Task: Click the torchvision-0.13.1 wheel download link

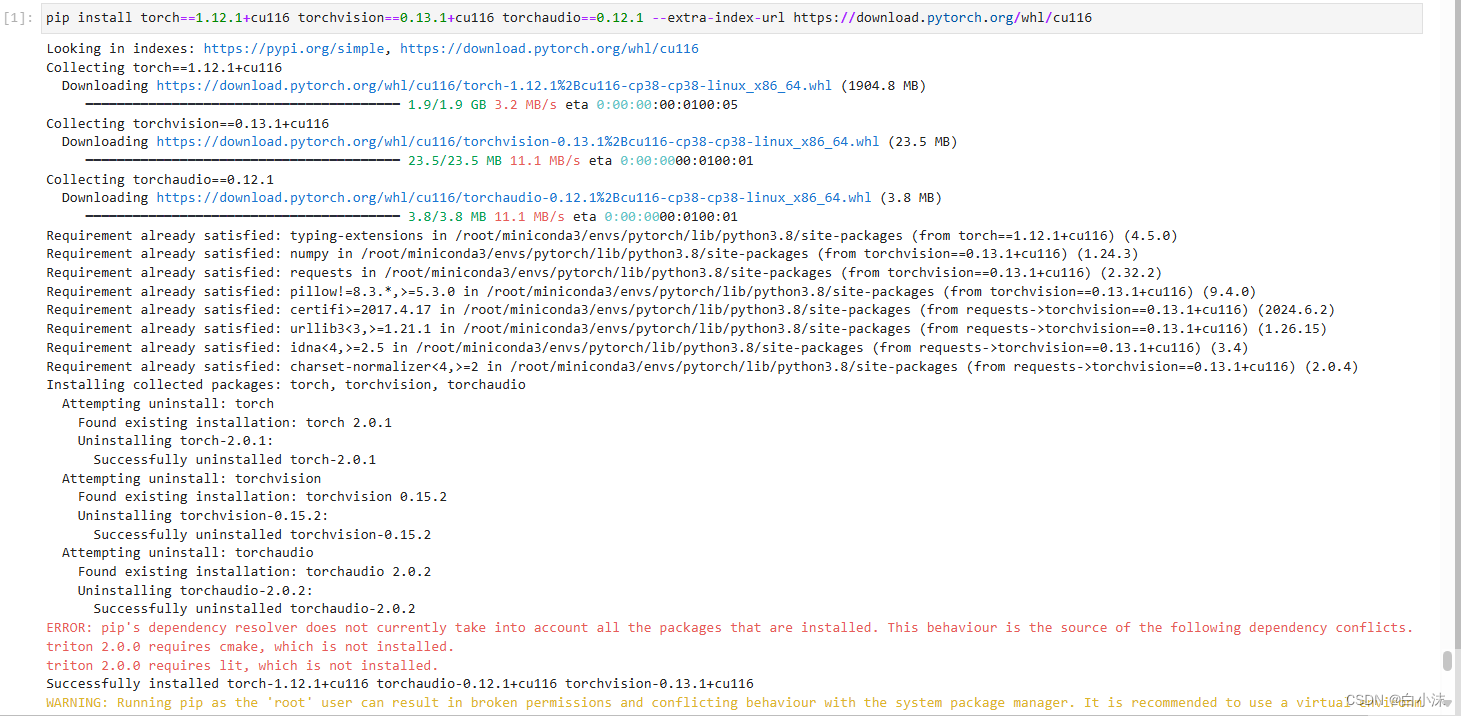Action: point(513,141)
